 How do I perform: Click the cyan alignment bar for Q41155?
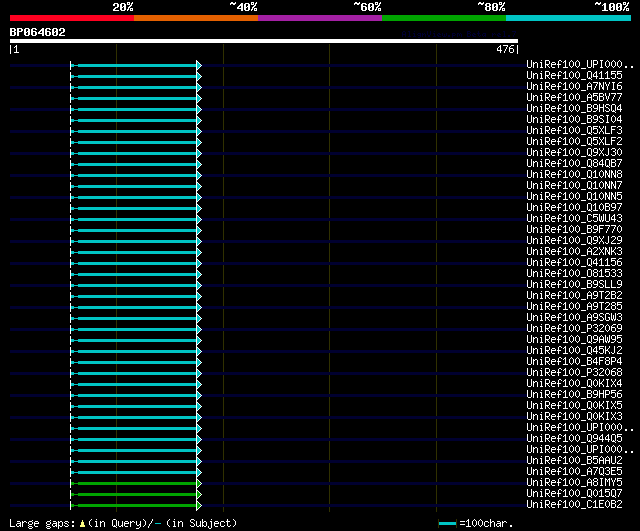point(136,76)
